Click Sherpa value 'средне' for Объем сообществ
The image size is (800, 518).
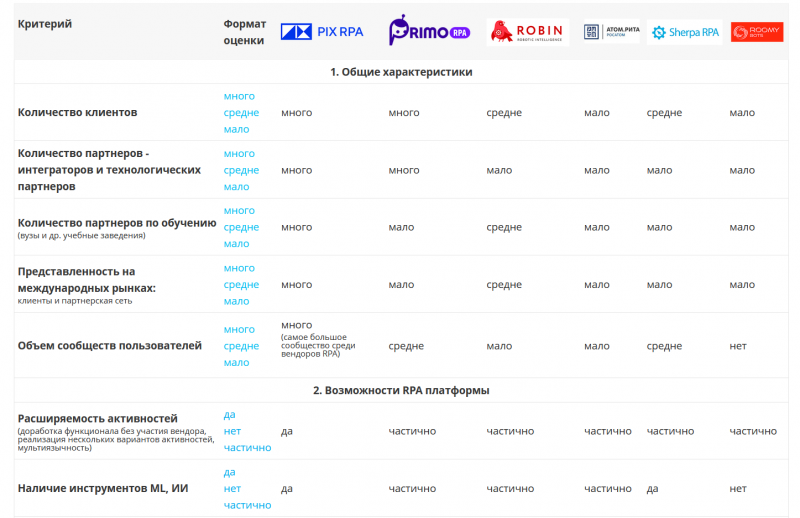pyautogui.click(x=664, y=346)
